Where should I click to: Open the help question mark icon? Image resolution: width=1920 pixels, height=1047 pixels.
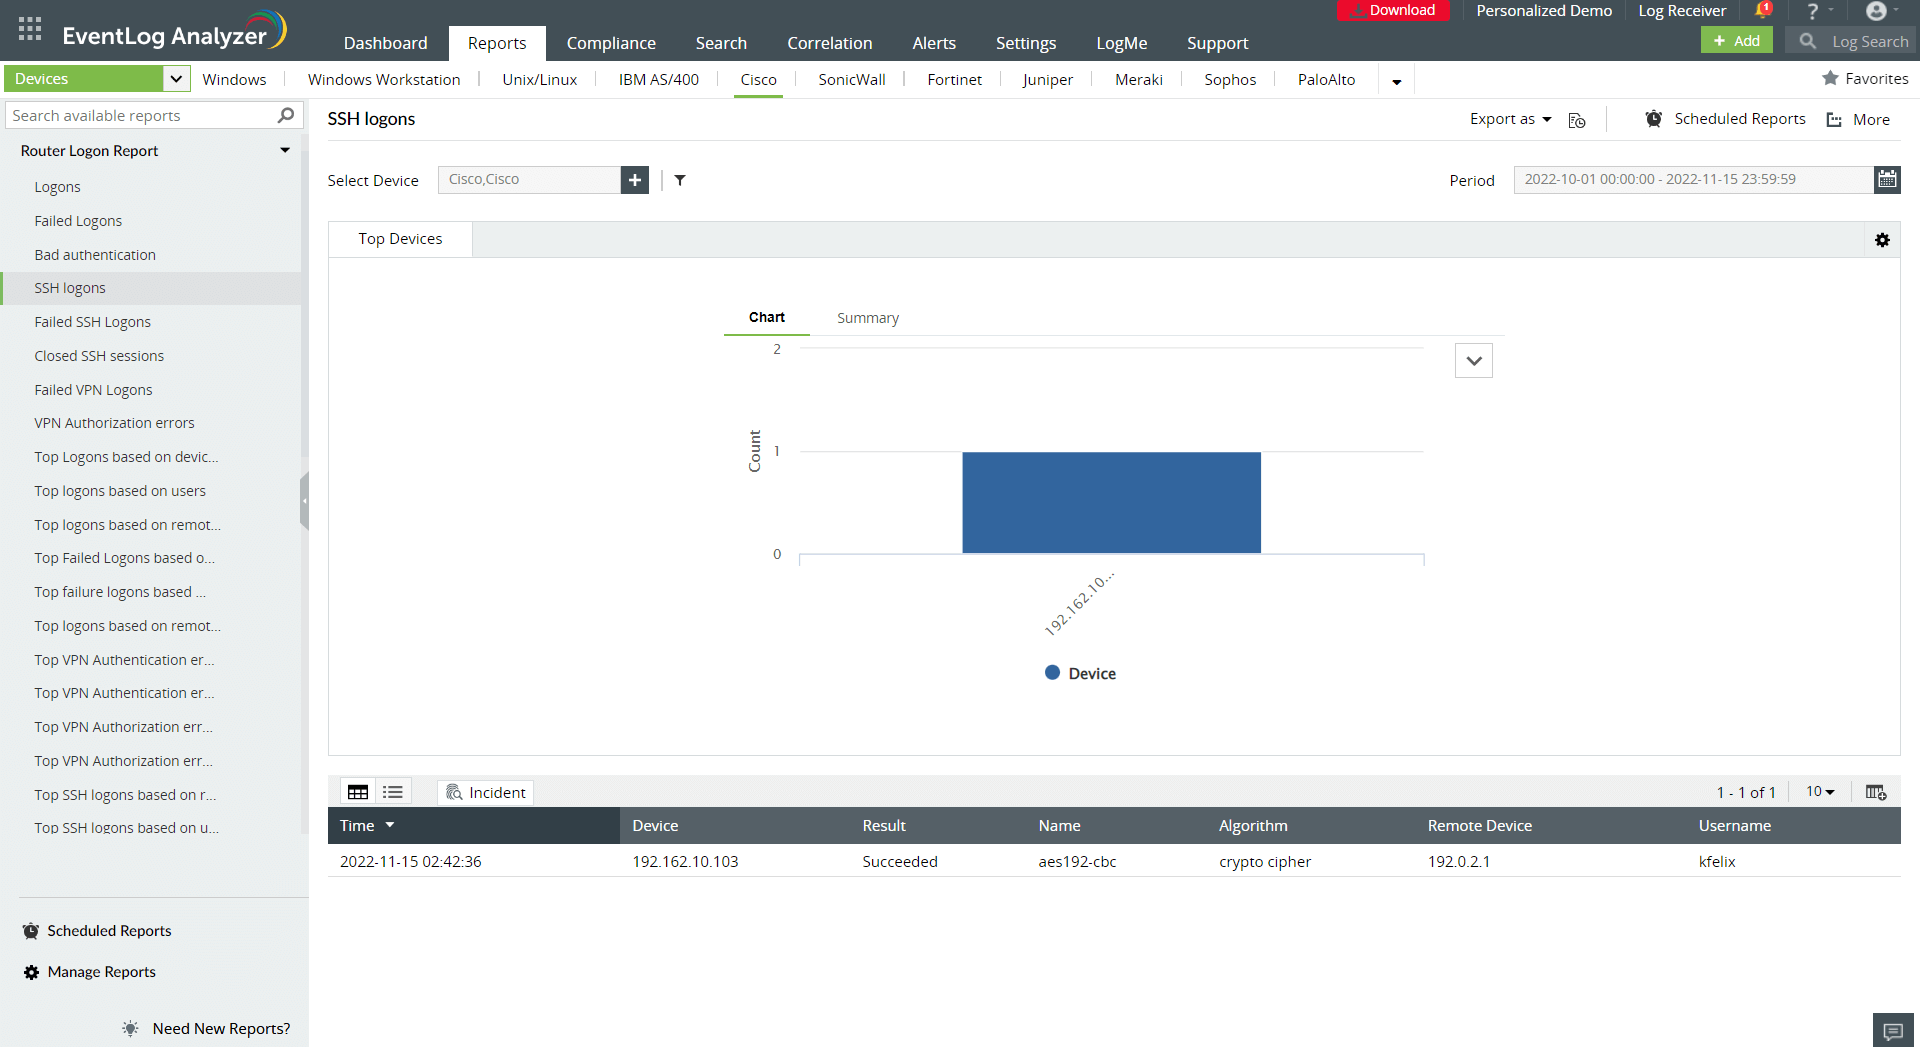click(x=1812, y=11)
